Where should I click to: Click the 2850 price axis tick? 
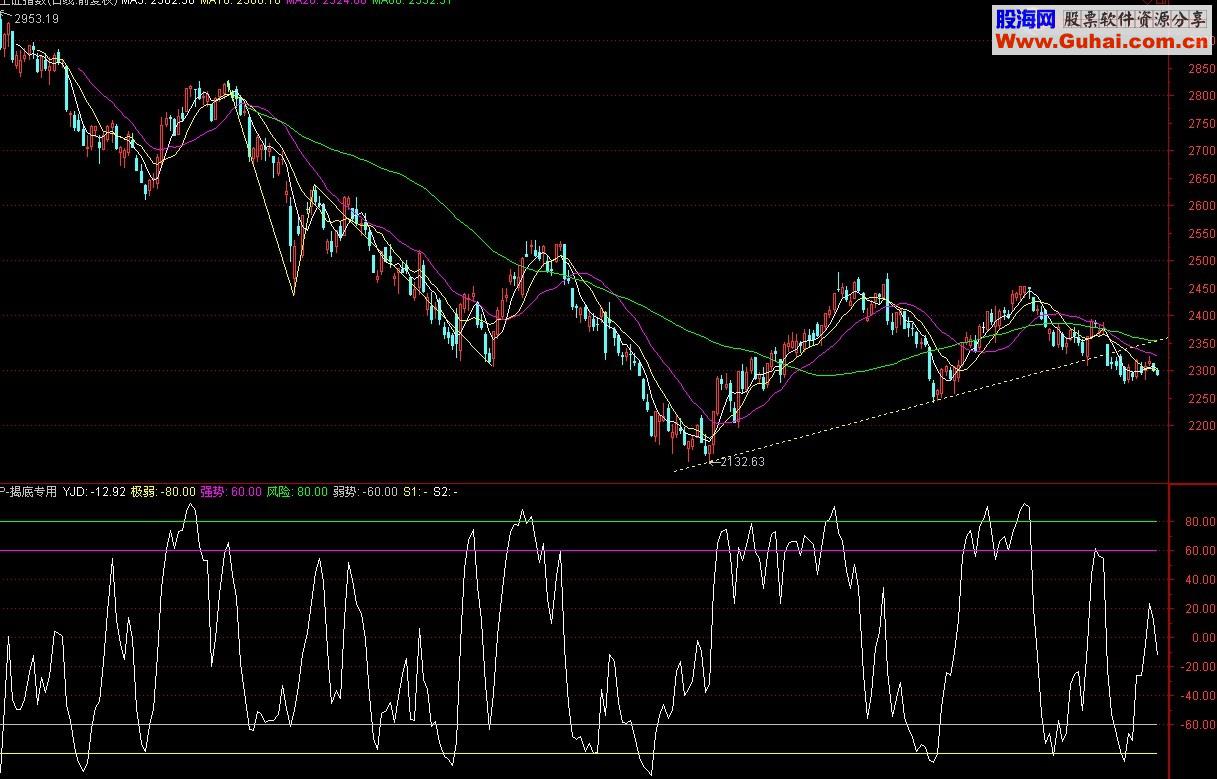[1200, 69]
